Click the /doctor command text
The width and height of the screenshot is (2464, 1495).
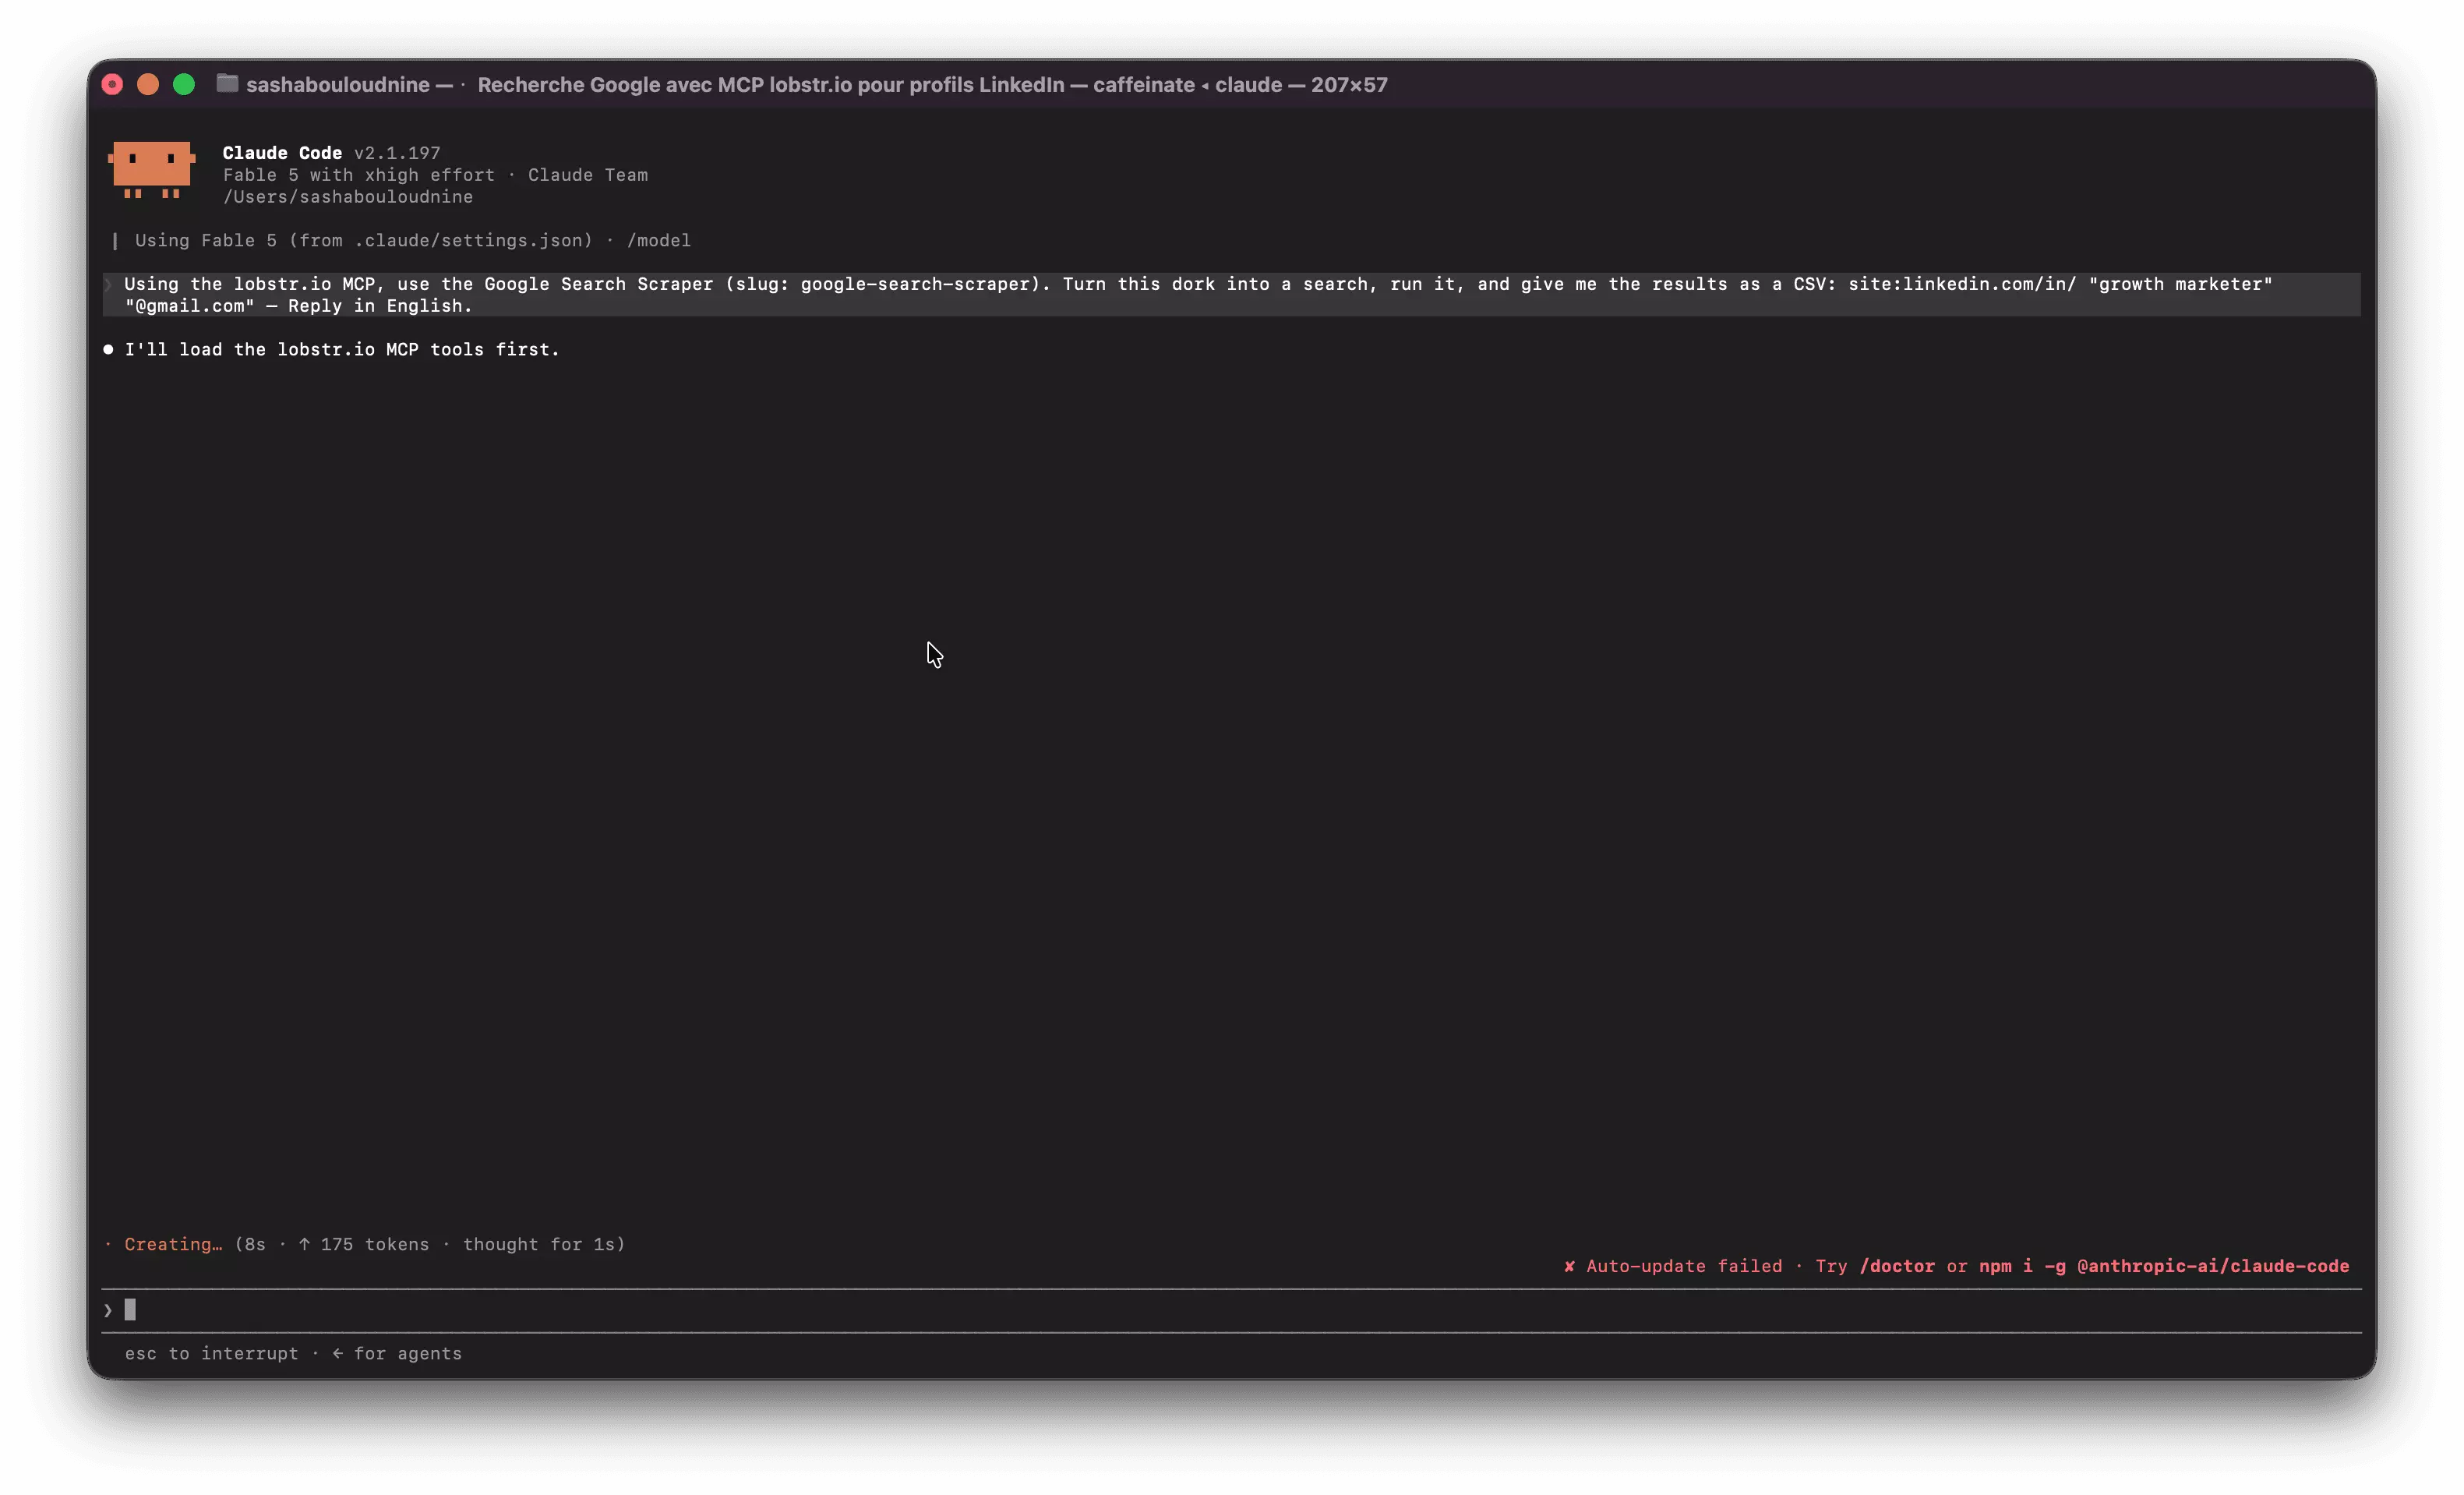1897,1266
